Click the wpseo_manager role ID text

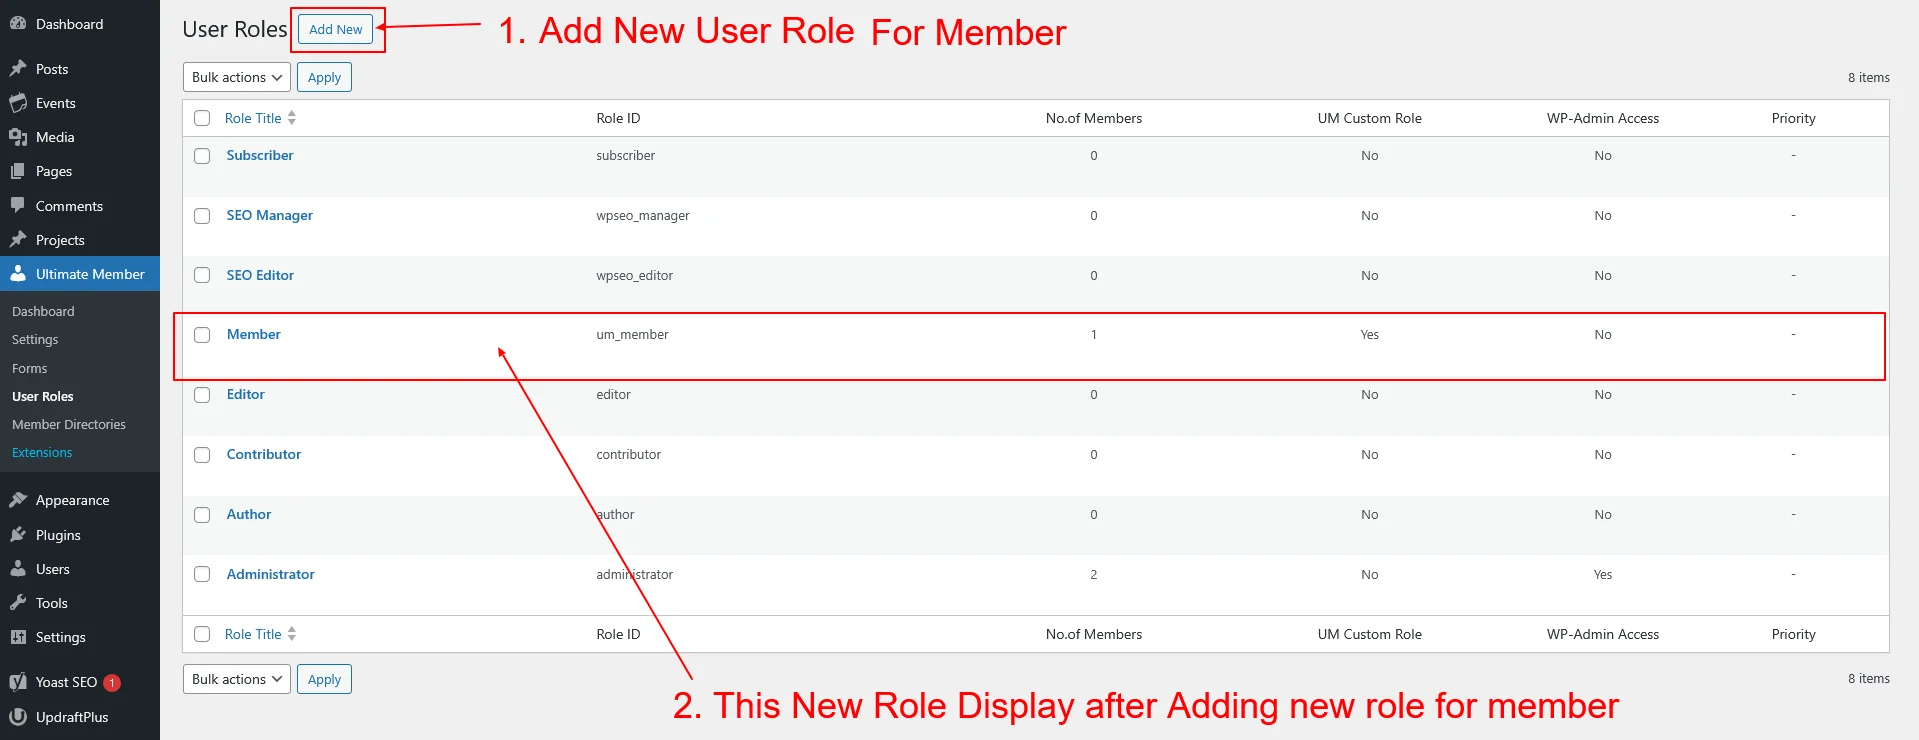click(643, 216)
